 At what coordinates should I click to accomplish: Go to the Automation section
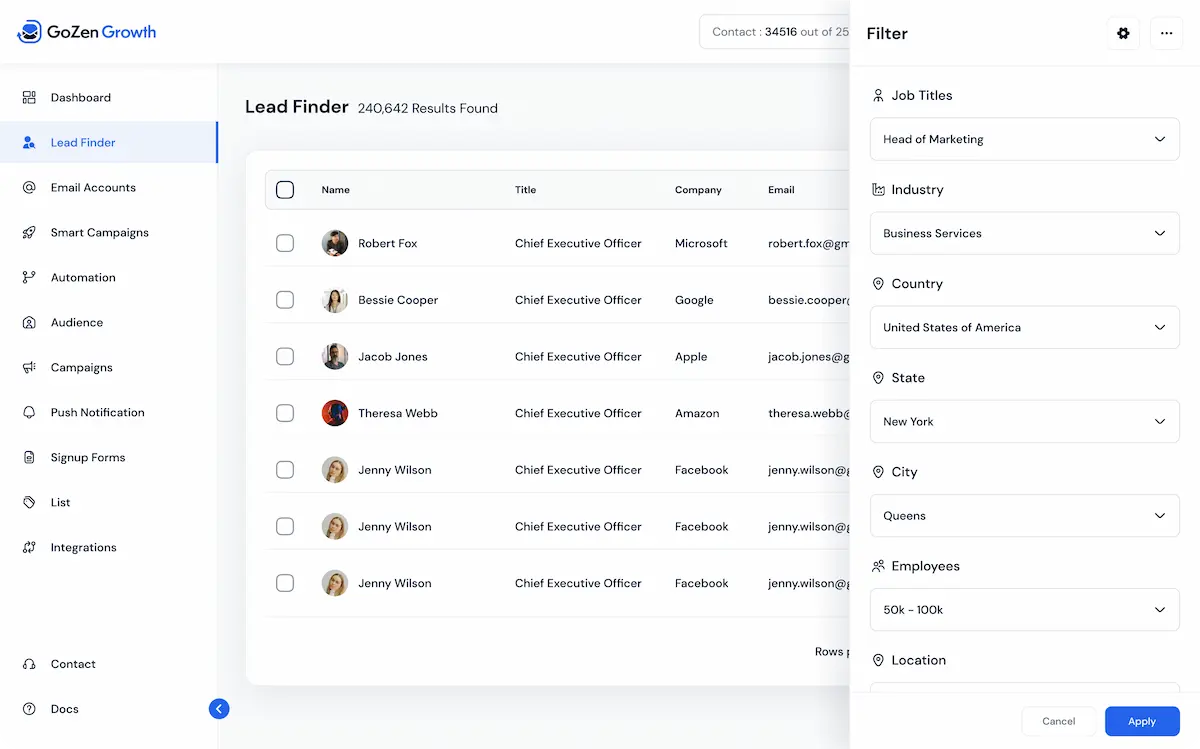(83, 277)
